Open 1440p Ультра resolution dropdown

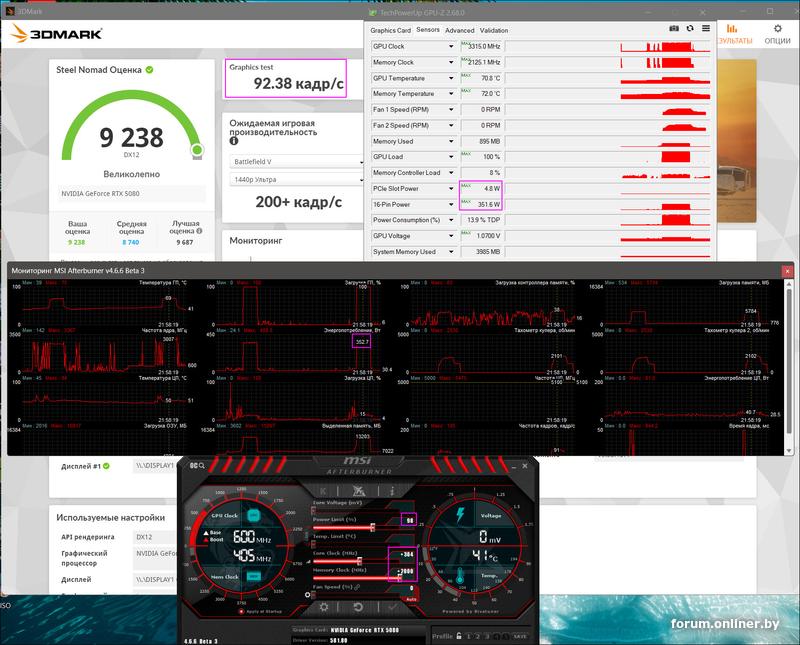tap(295, 180)
